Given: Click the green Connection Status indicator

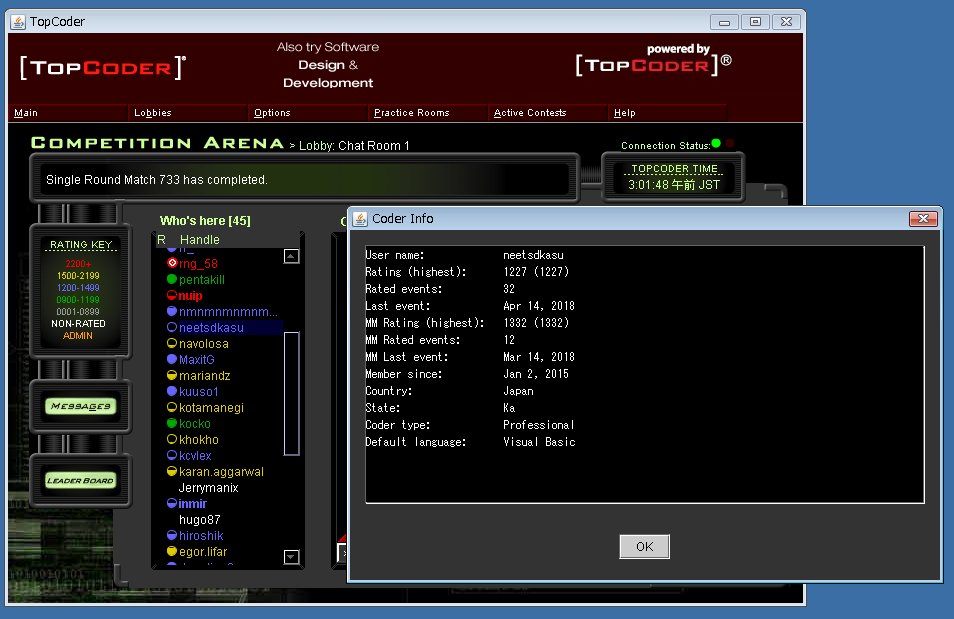Looking at the screenshot, I should 716,144.
